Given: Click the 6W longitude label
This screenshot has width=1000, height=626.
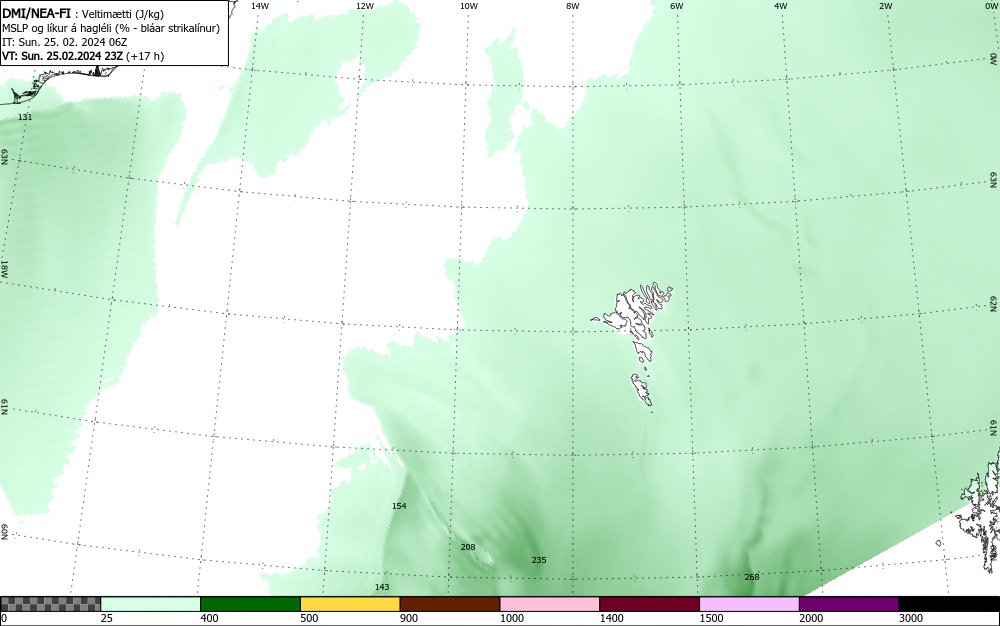Looking at the screenshot, I should [x=677, y=6].
